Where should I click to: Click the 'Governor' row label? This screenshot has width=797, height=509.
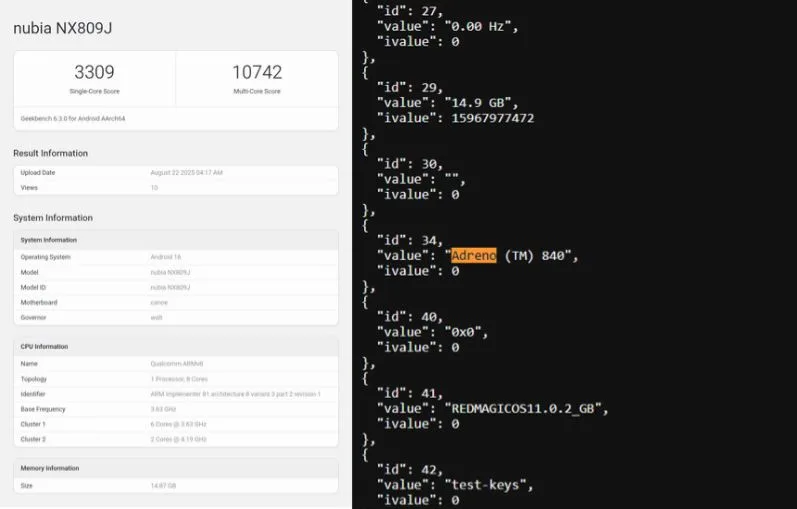pos(33,318)
